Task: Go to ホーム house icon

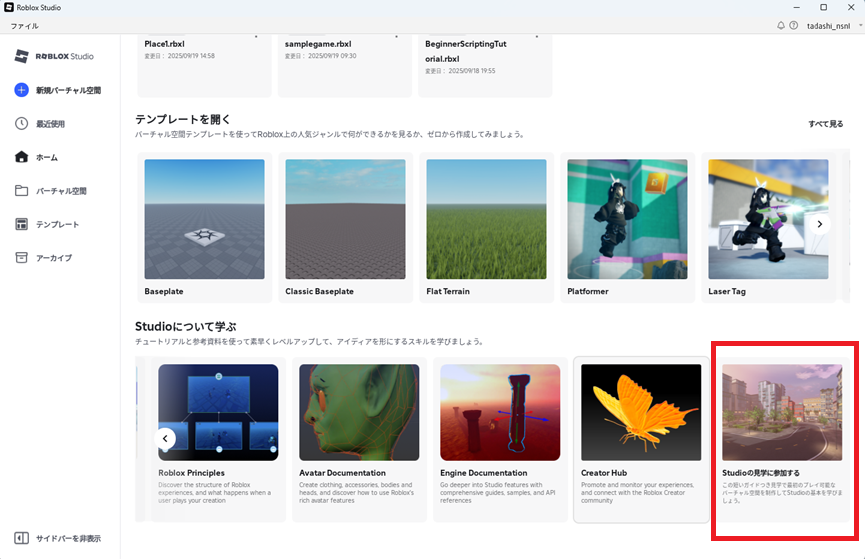Action: click(x=22, y=157)
